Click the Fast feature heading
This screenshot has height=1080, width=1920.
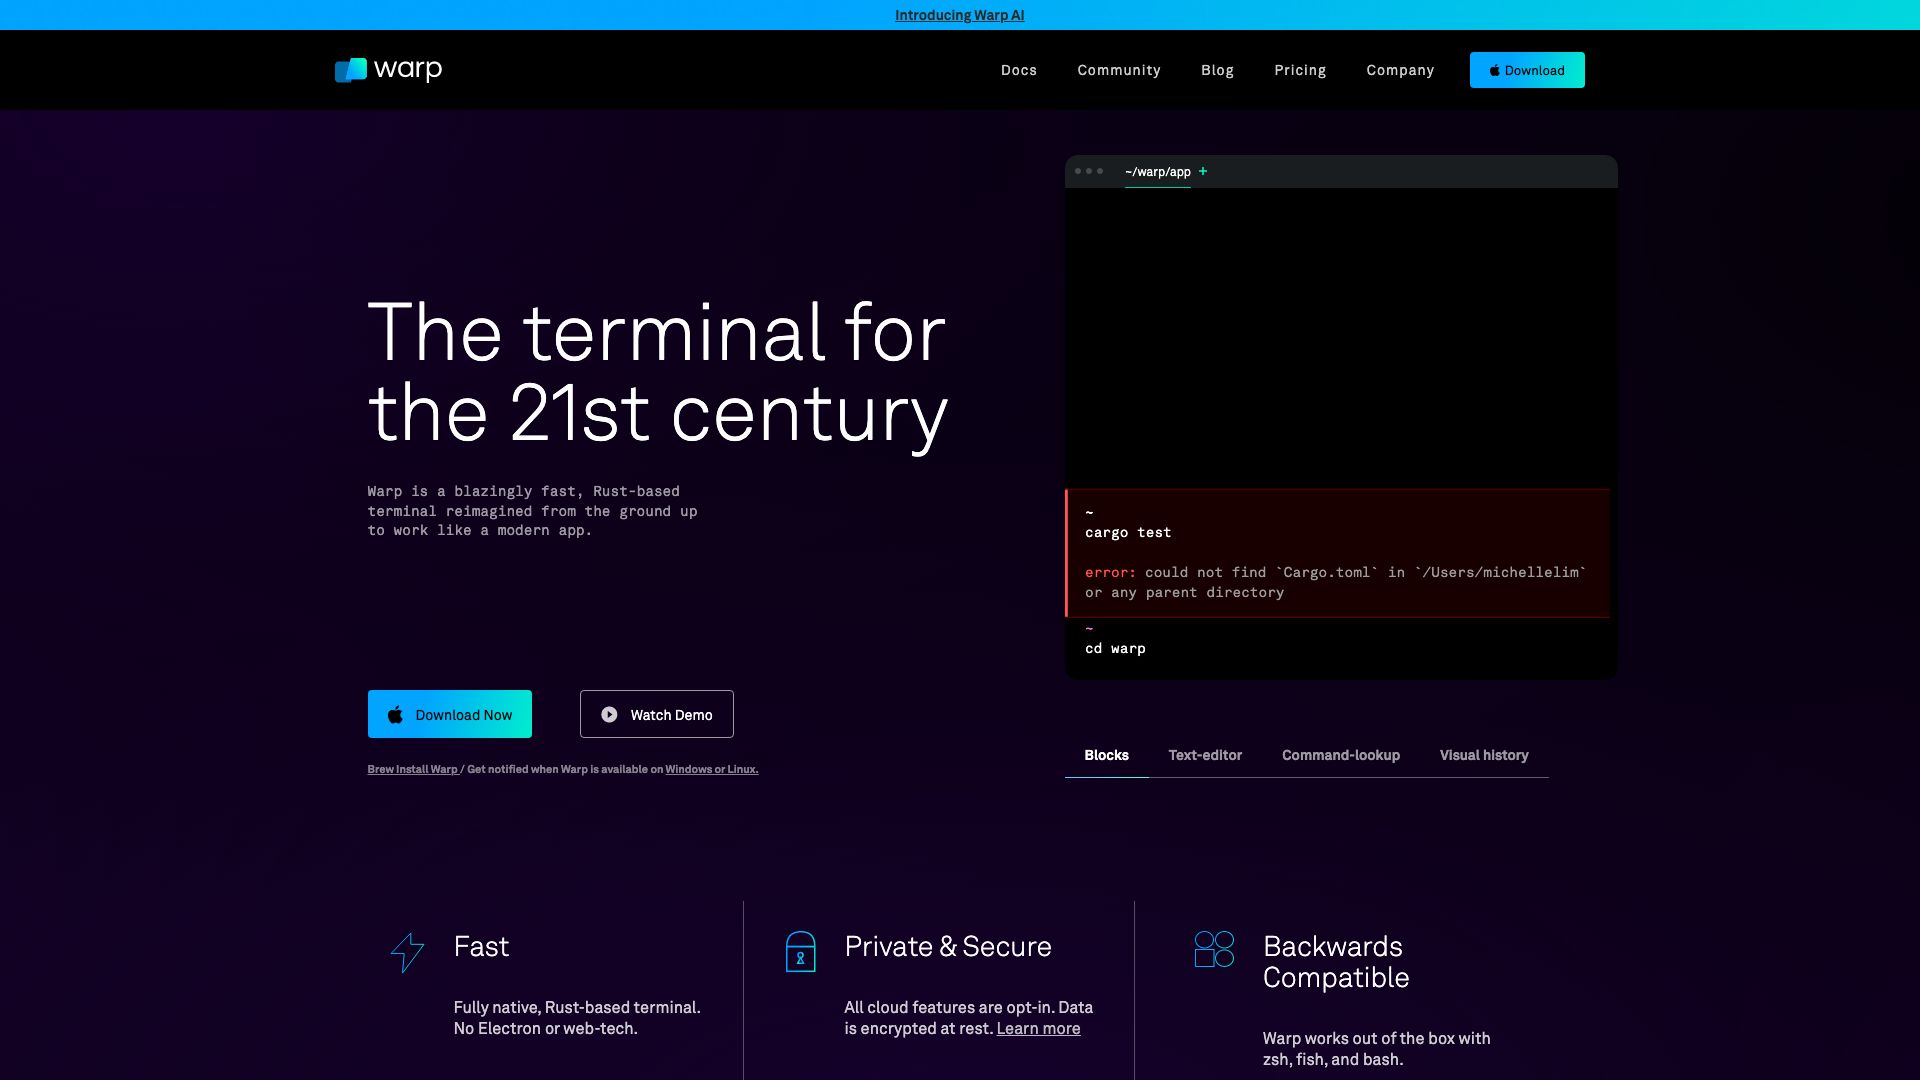[480, 946]
